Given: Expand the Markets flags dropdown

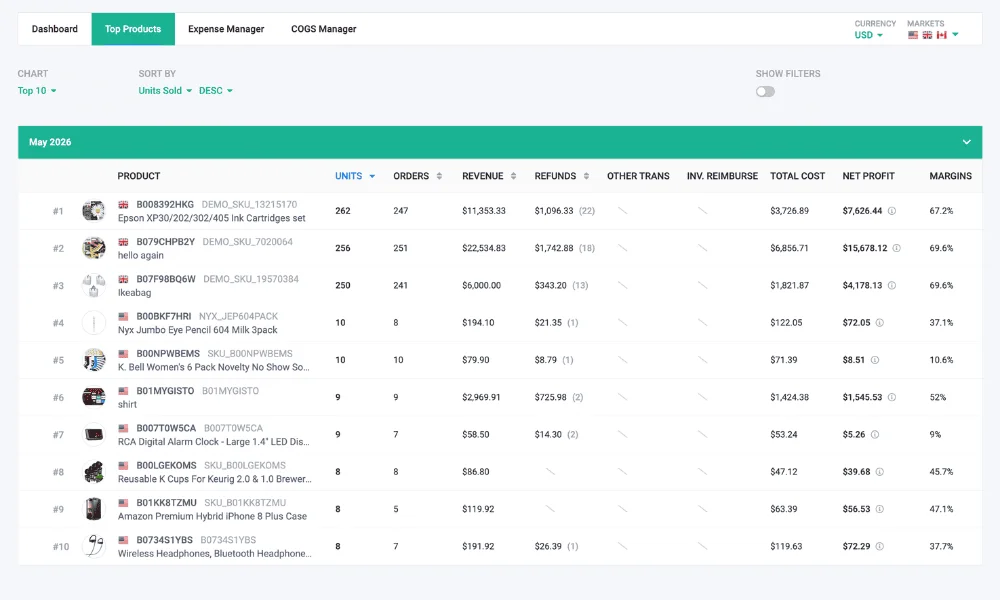Looking at the screenshot, I should point(933,35).
